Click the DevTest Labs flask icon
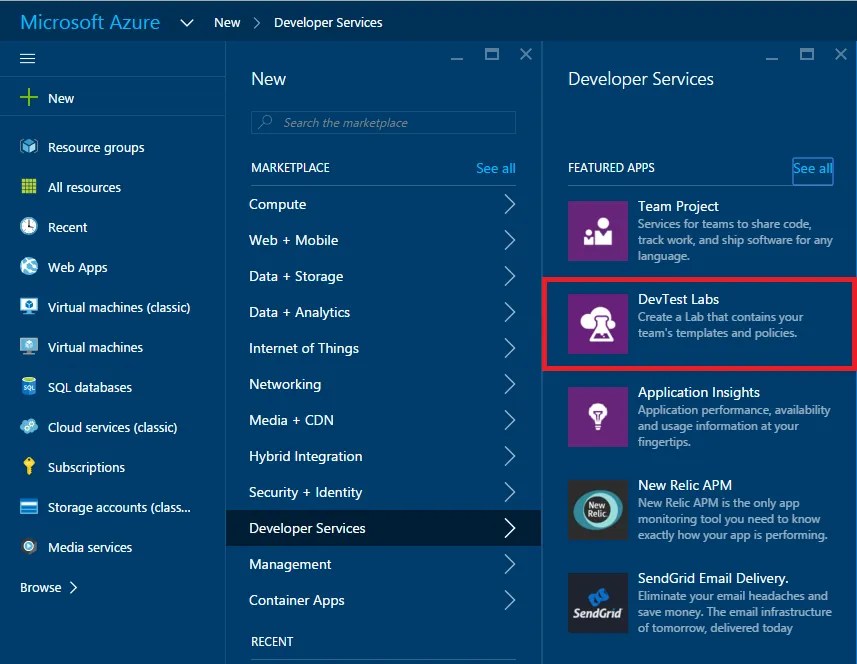Screen dimensions: 857x664 598,324
